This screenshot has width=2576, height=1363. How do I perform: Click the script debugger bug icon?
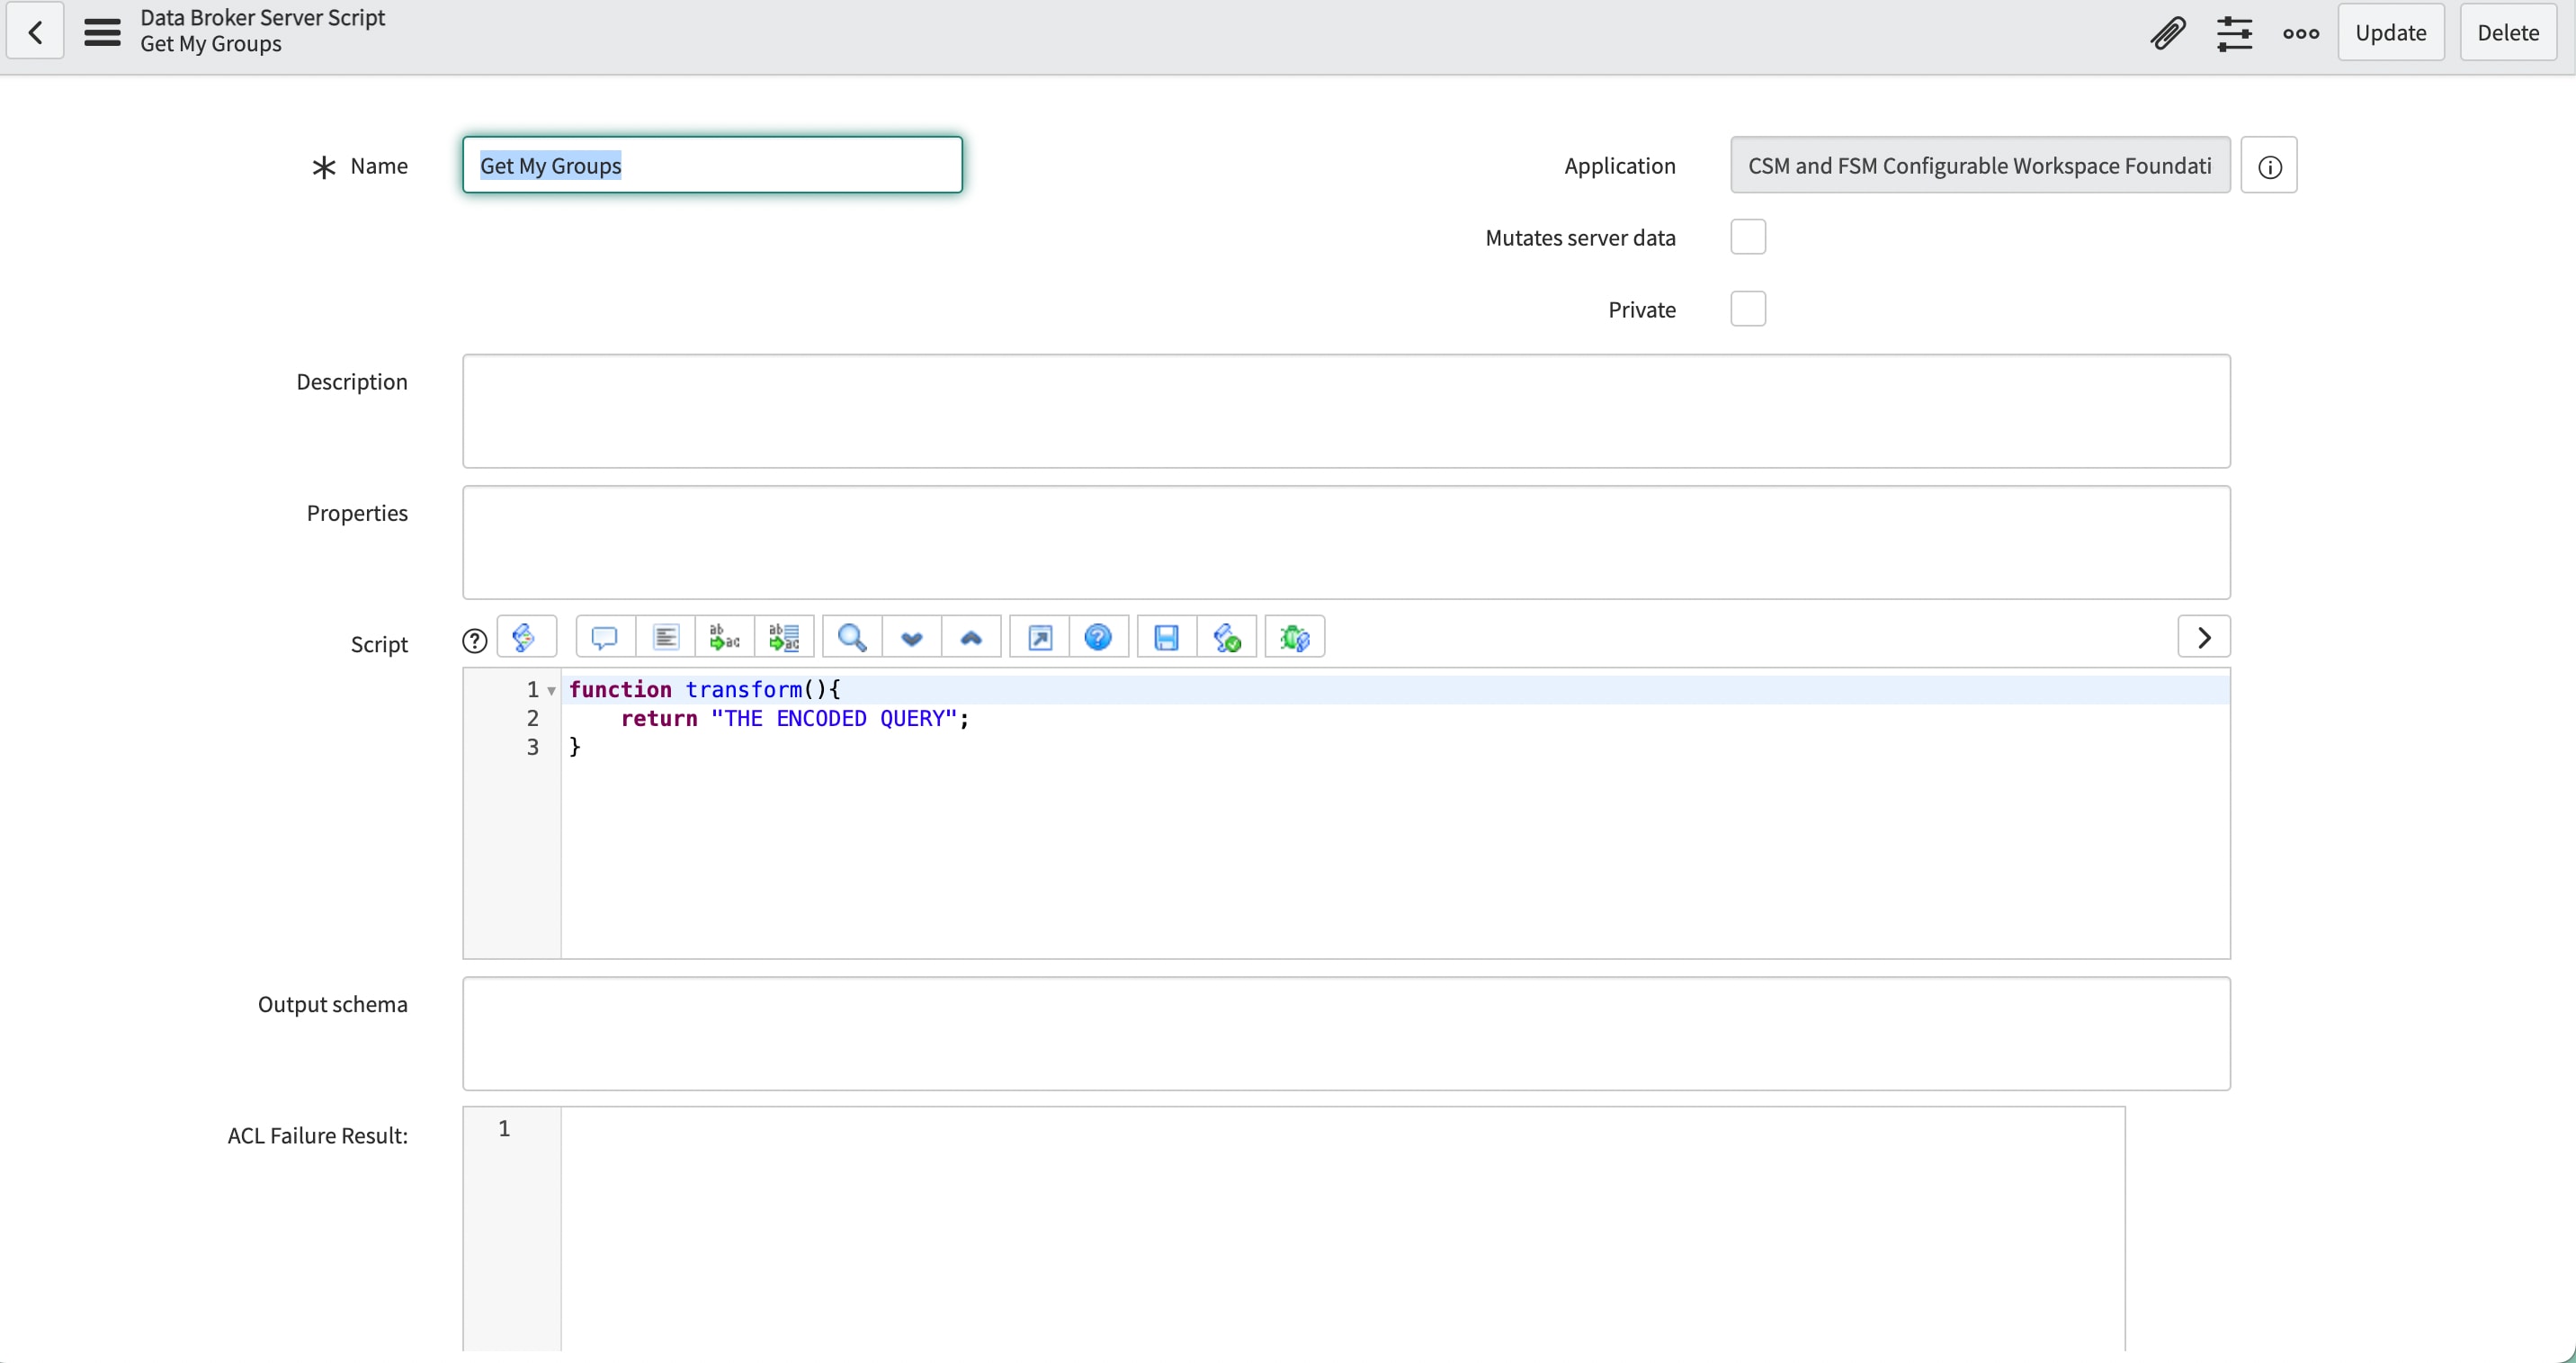(1294, 637)
